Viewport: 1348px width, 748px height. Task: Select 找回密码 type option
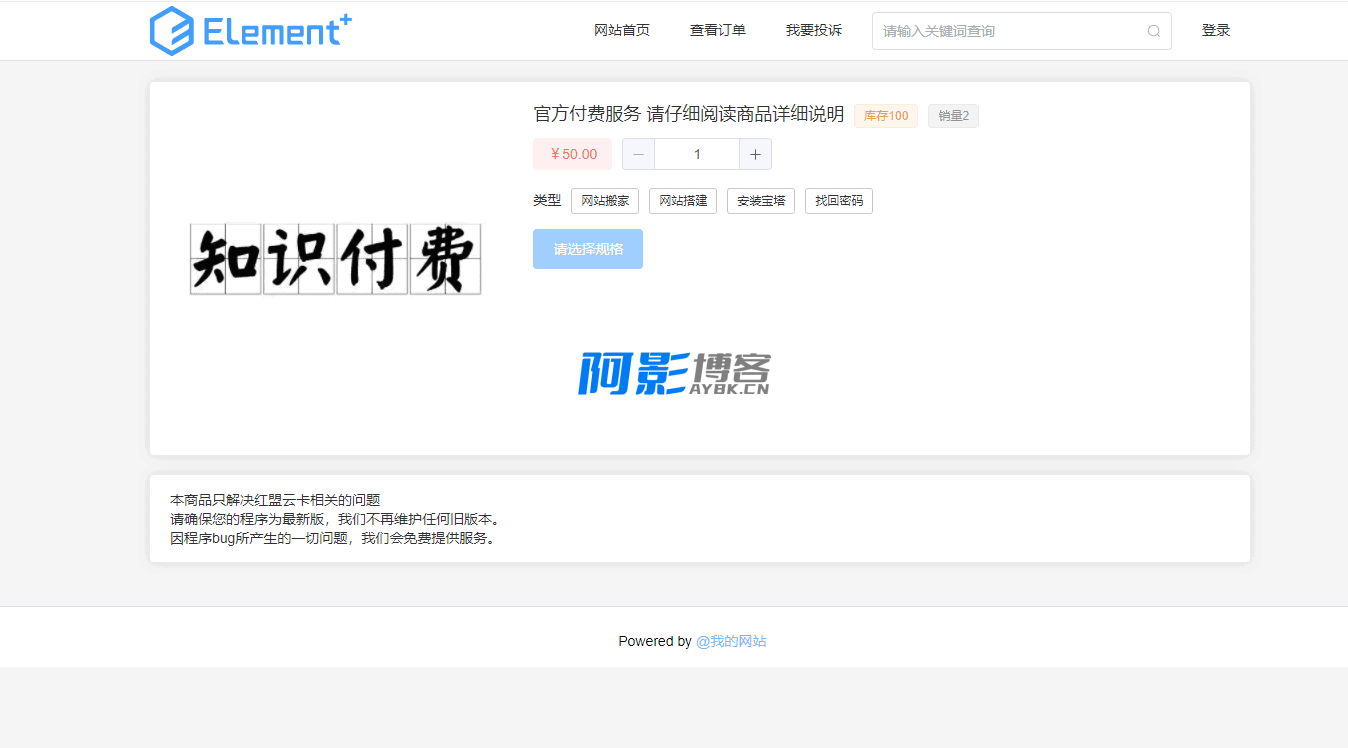tap(839, 201)
